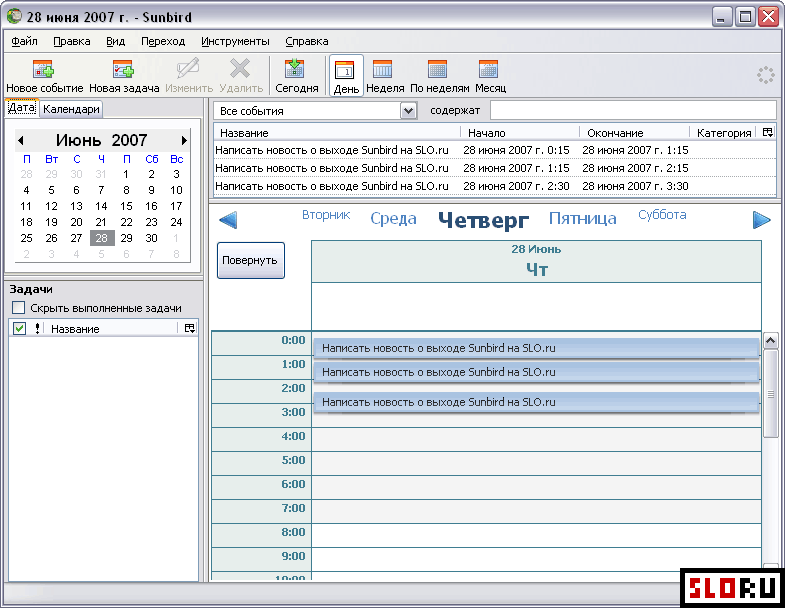
Task: Select date 10 in mini calendar
Action: coord(176,190)
